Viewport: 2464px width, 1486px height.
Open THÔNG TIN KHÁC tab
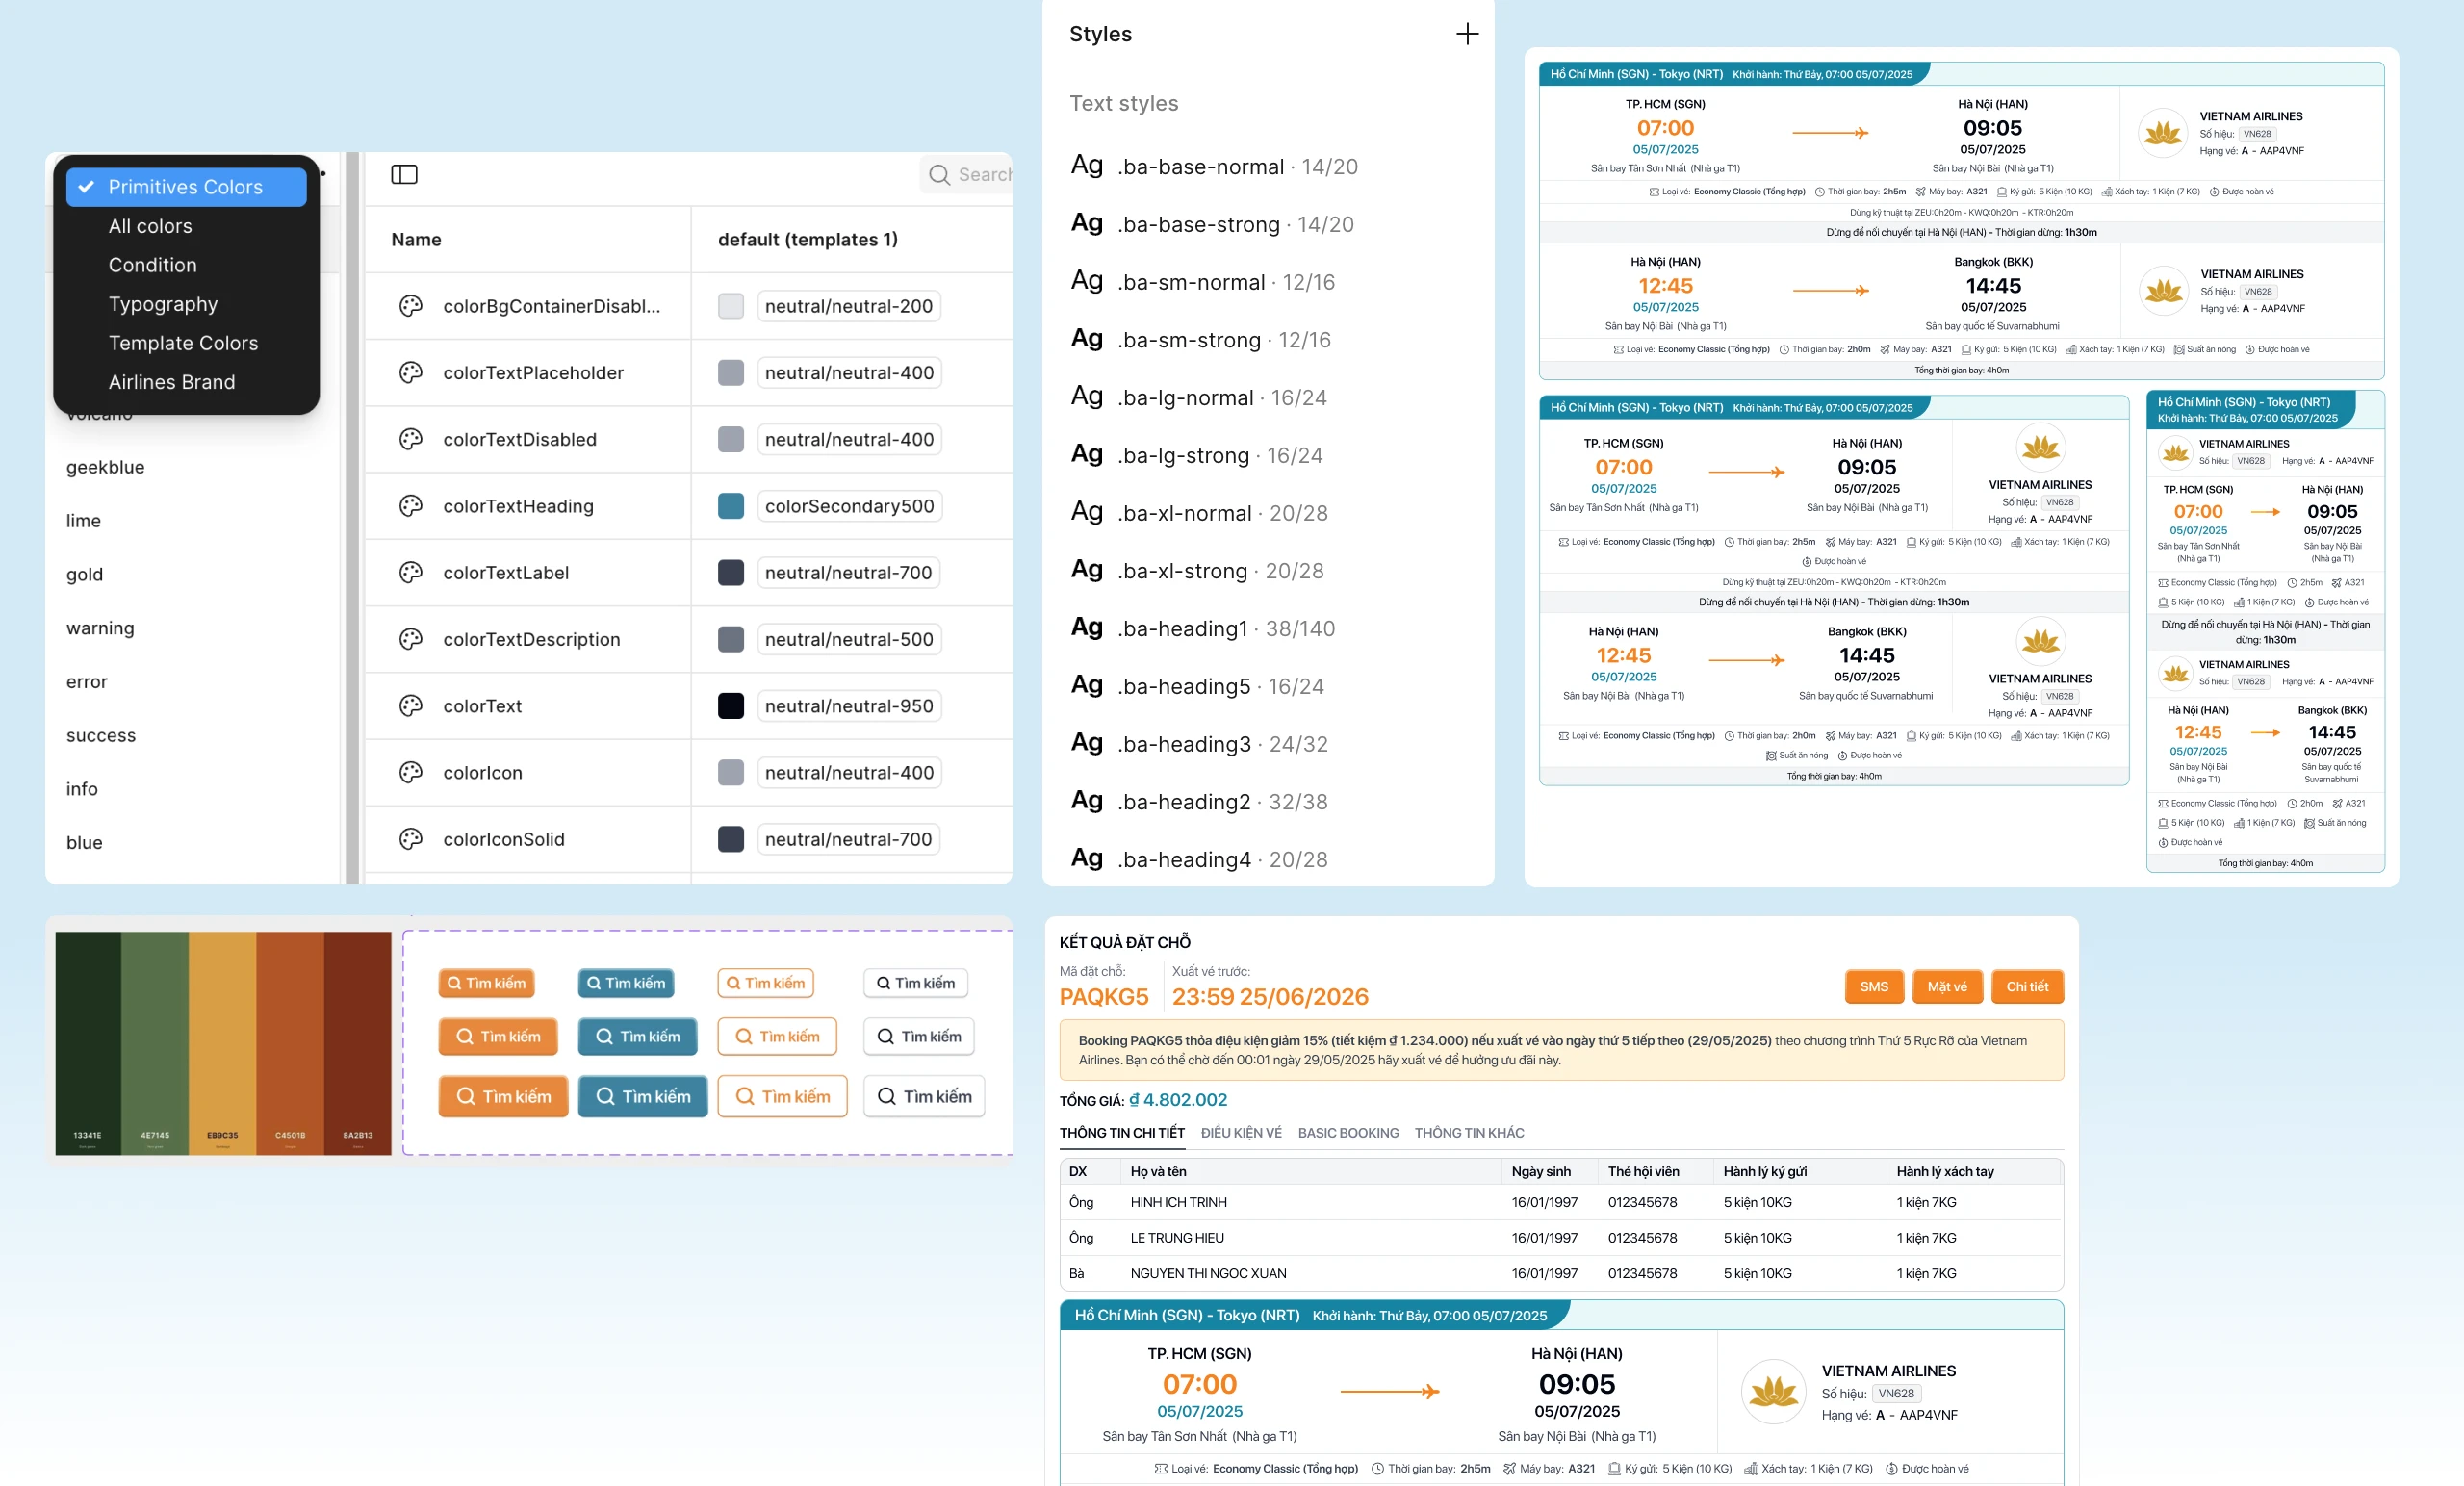pyautogui.click(x=1469, y=1133)
